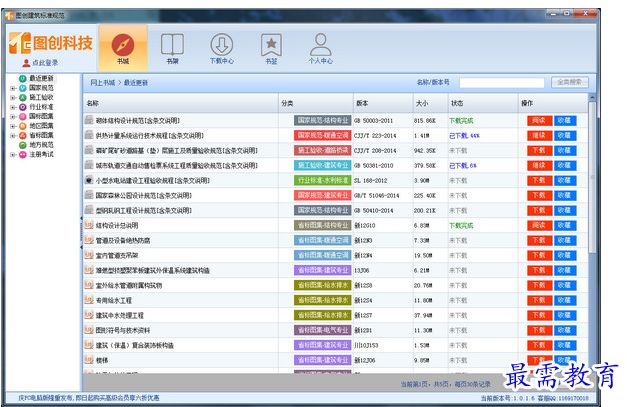The image size is (627, 407).
Task: Select 最近更新 in the category tree
Action: coord(41,78)
